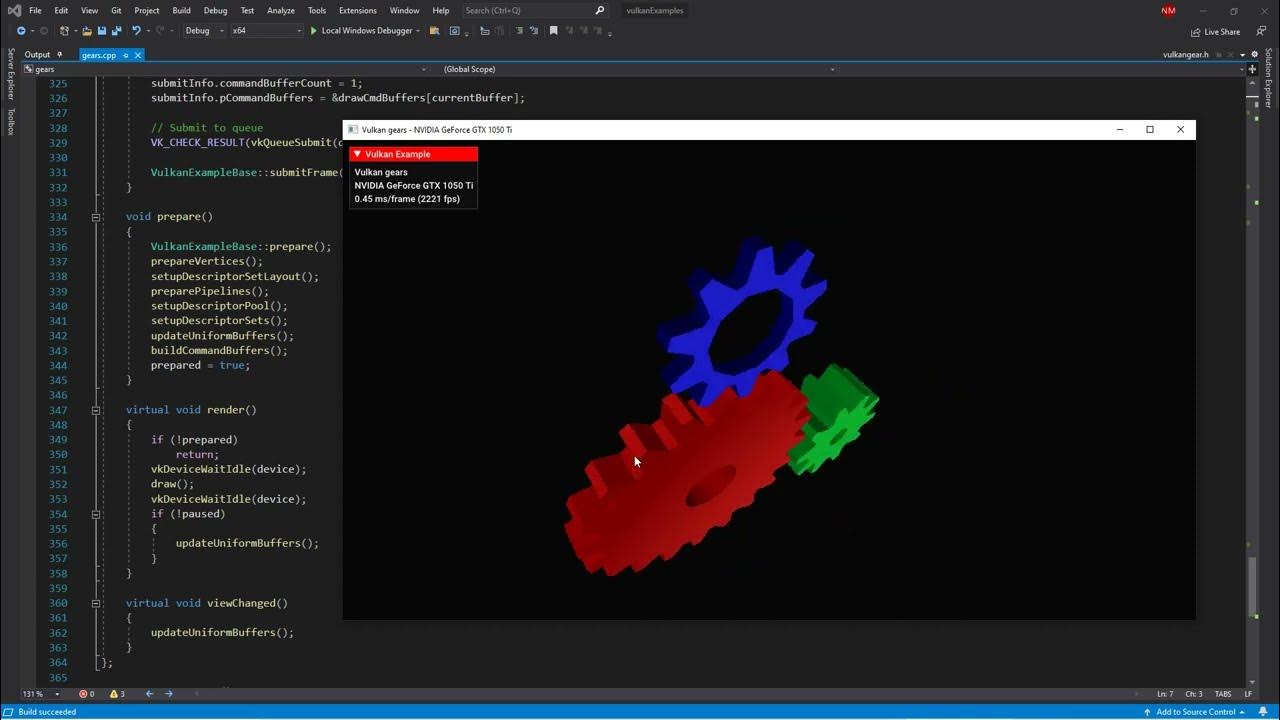Click the Search box in the title bar
Image resolution: width=1280 pixels, height=720 pixels.
point(530,10)
